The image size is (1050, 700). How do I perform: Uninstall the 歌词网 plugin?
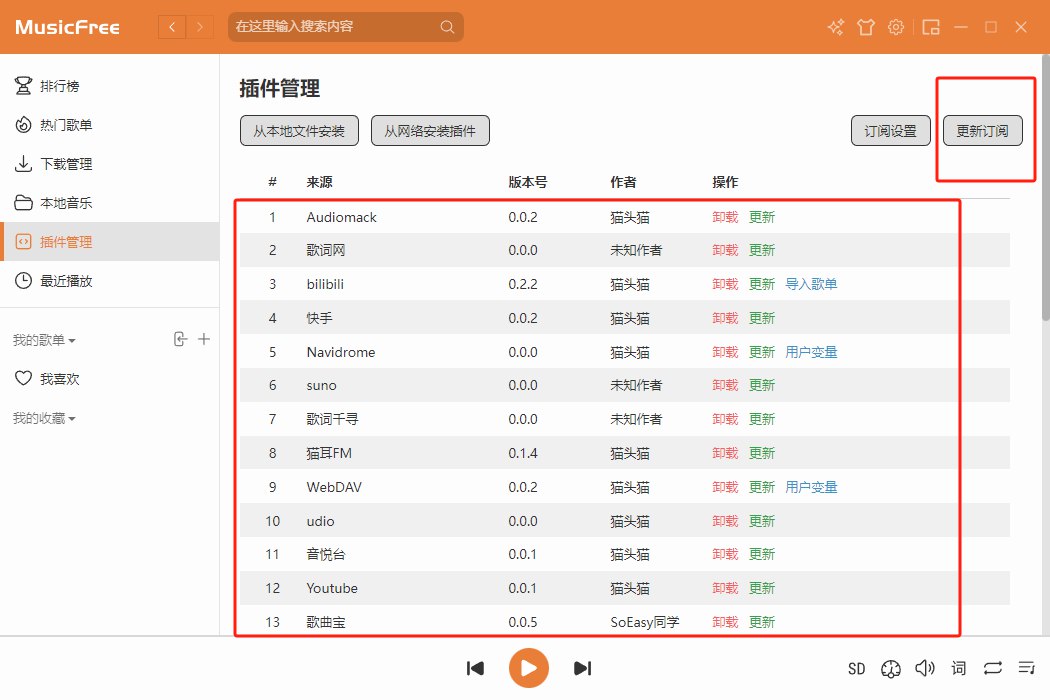tap(725, 250)
